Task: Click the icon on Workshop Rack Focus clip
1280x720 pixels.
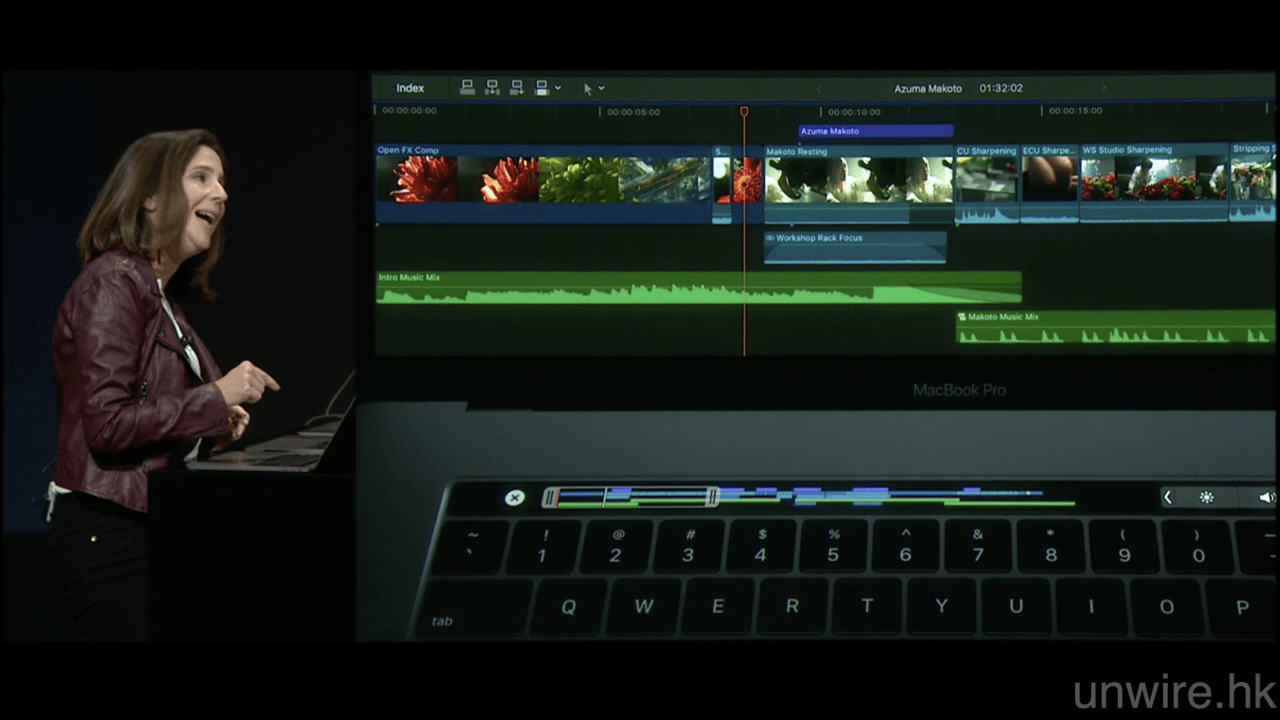Action: (x=770, y=238)
